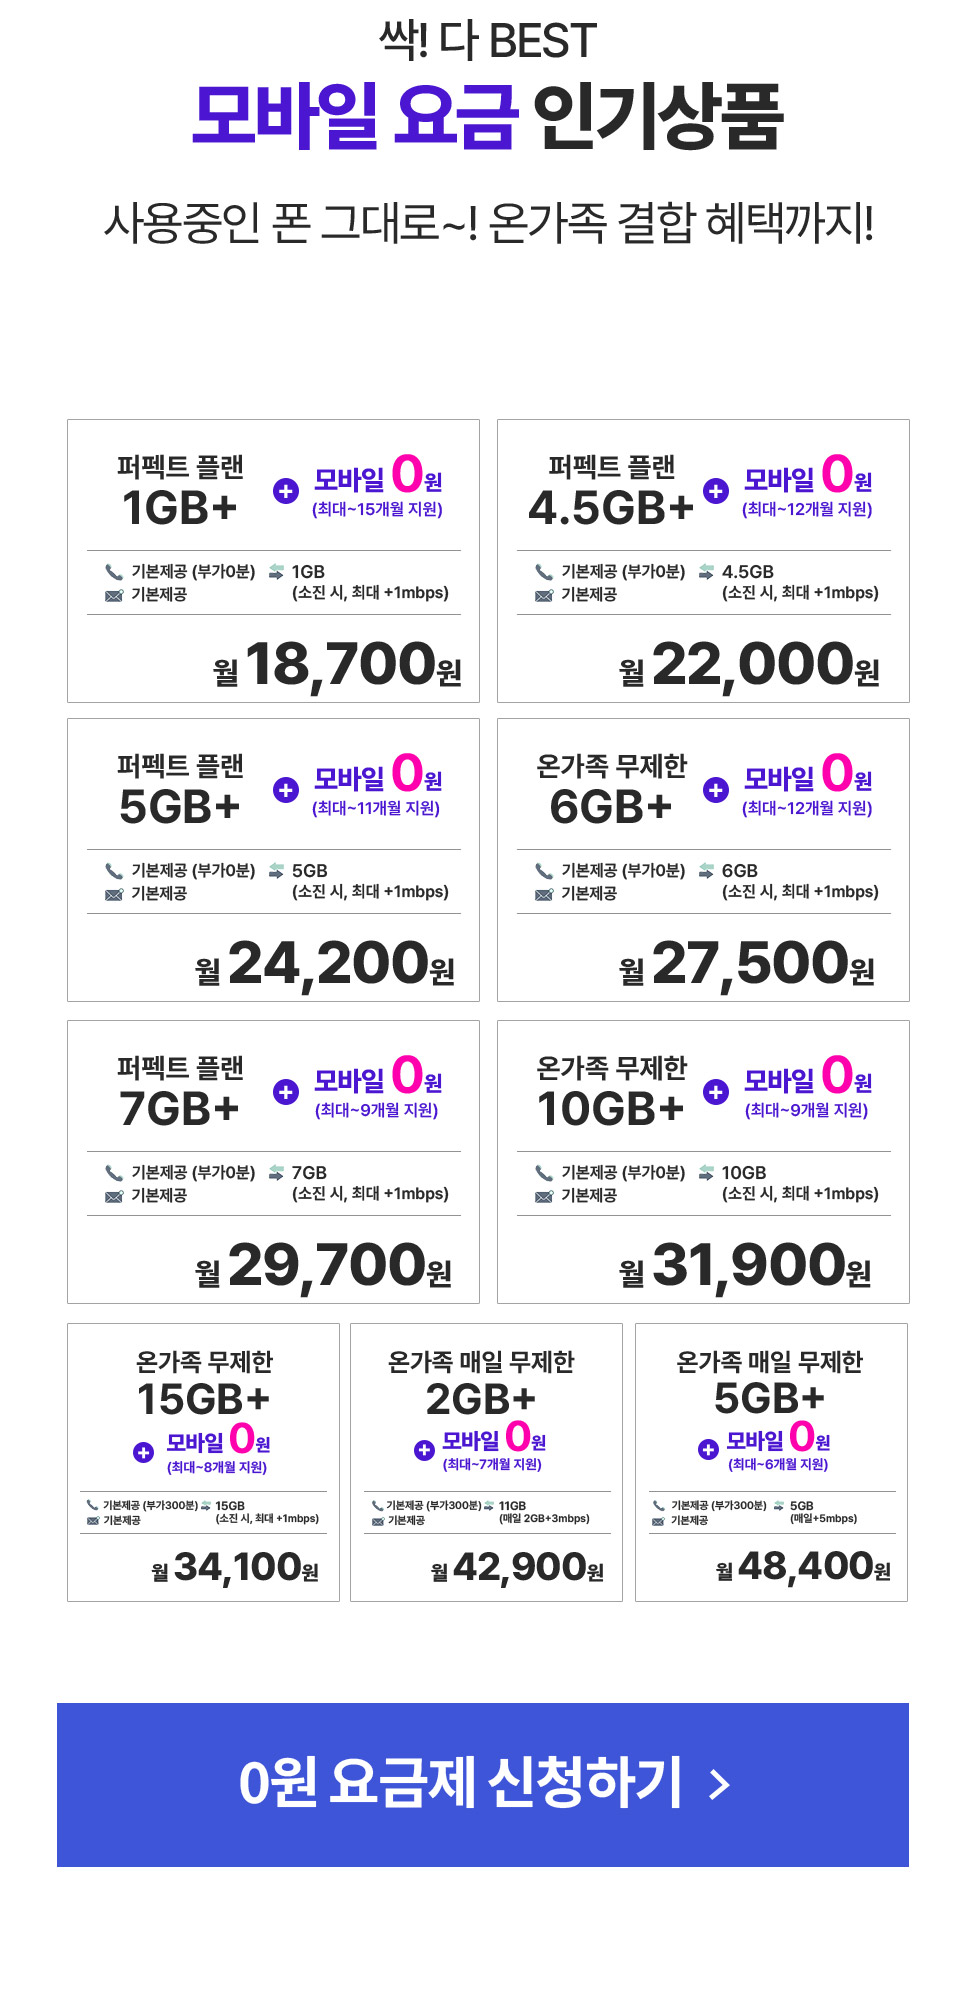This screenshot has height=2000, width=980.
Task: Click the mail icon in 온가족 무제한 6GB+ card
Action: coord(544,894)
